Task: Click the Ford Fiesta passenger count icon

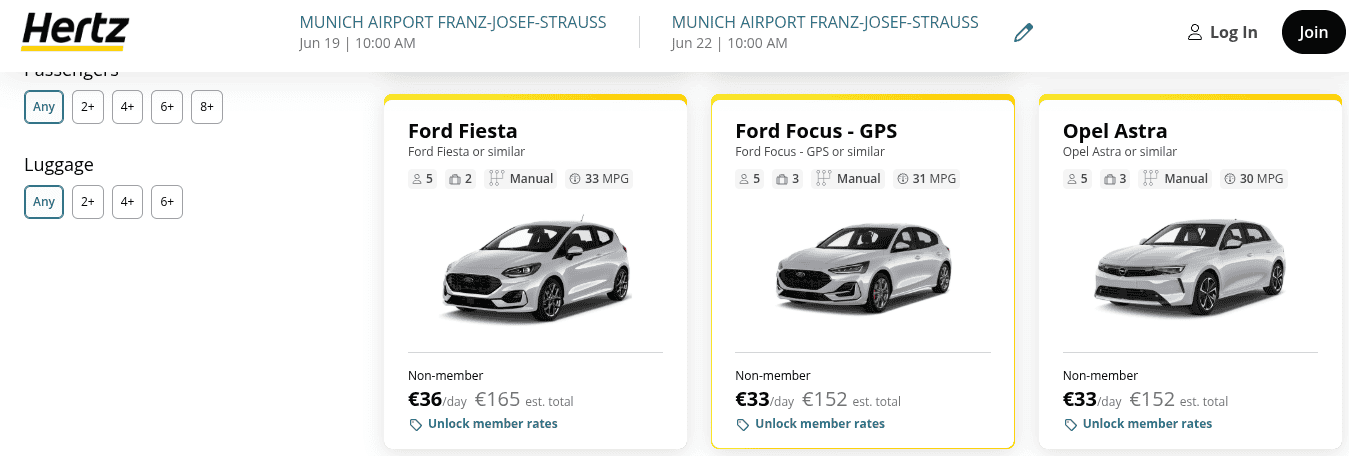Action: (x=417, y=179)
